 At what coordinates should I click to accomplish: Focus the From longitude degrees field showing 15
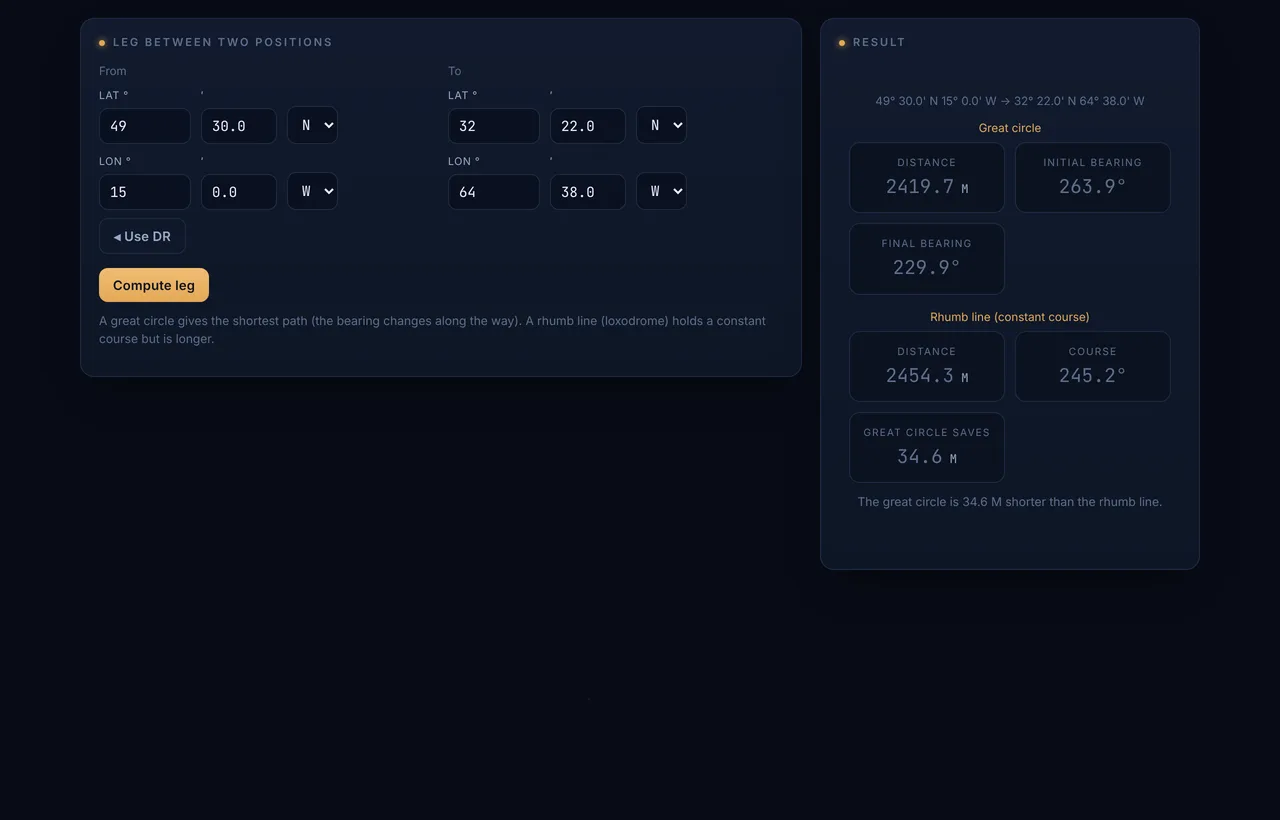tap(145, 192)
